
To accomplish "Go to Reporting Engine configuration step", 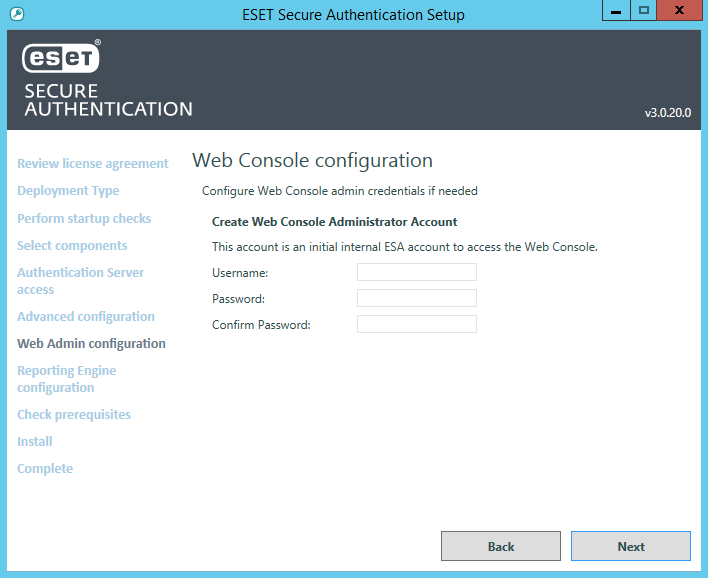I will [x=66, y=379].
